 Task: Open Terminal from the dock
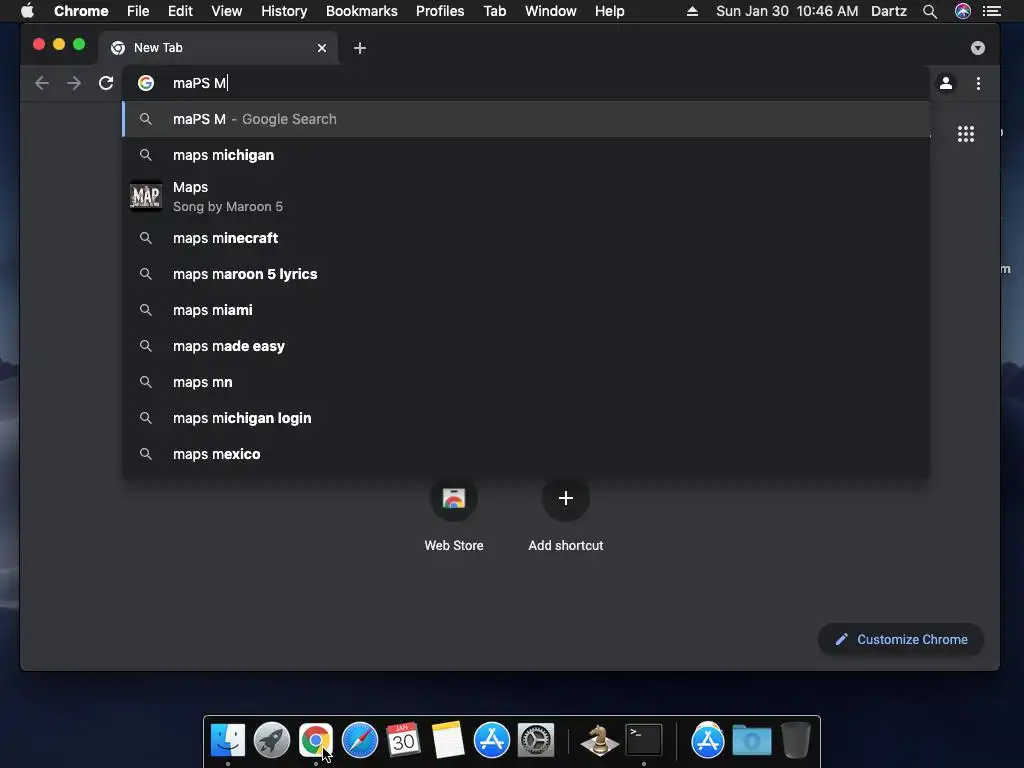tap(644, 740)
